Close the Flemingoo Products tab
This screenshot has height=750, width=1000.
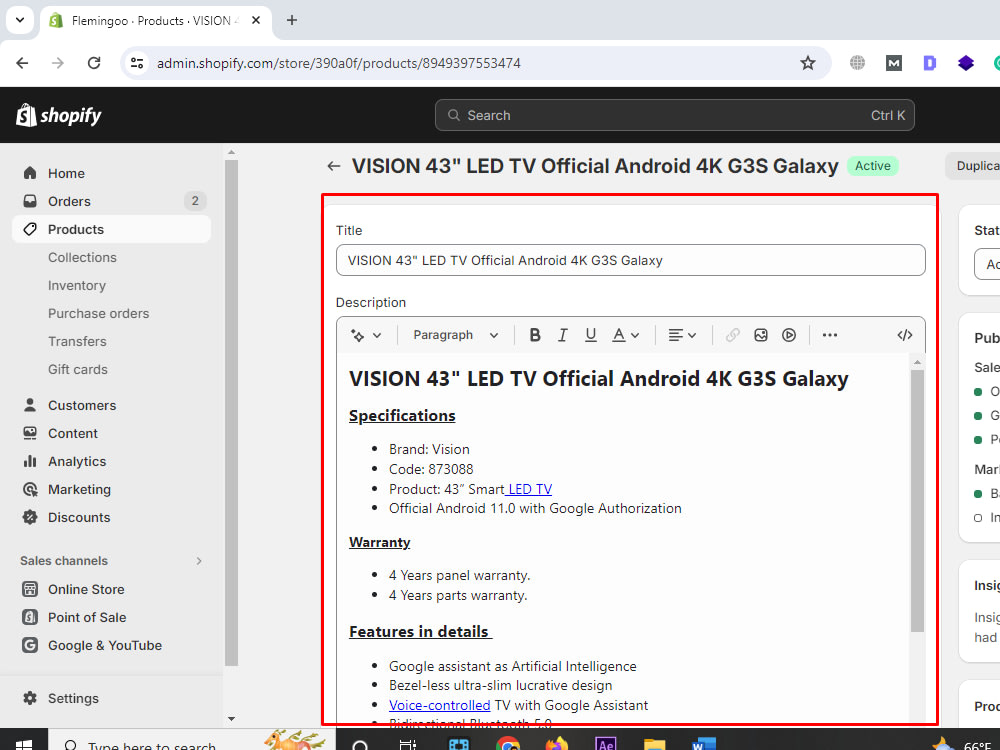pyautogui.click(x=256, y=20)
